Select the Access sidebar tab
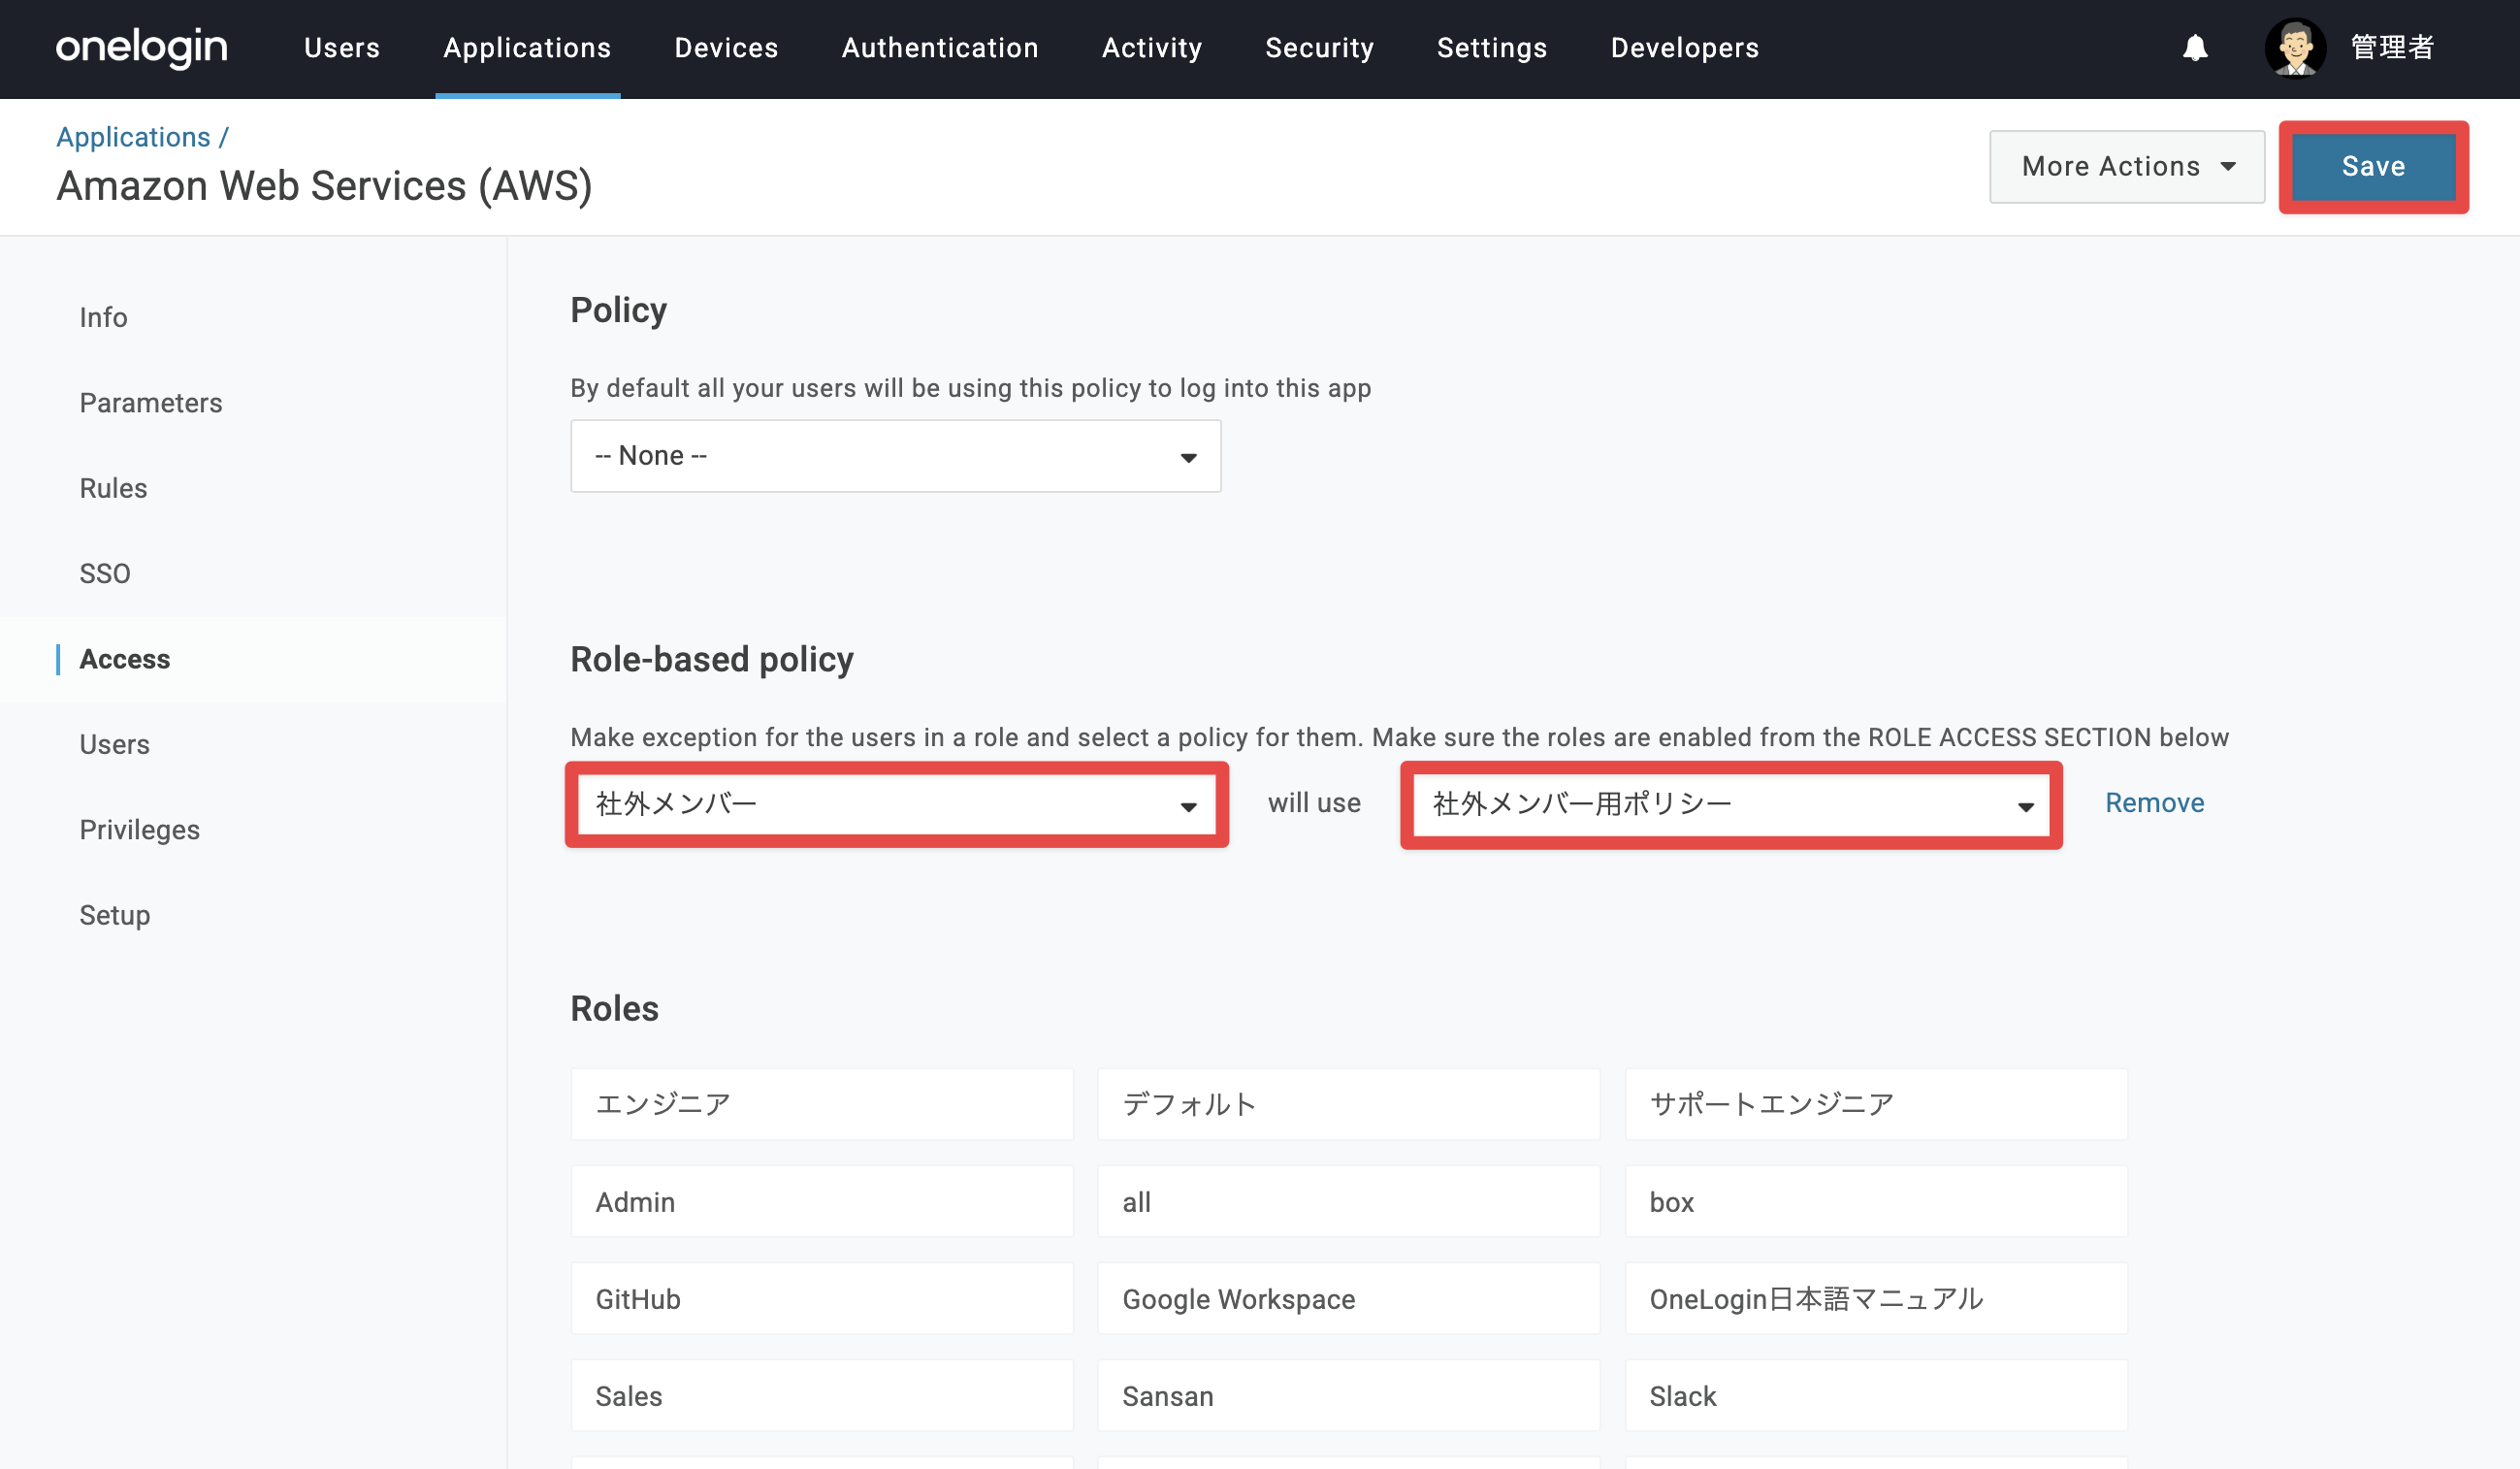The width and height of the screenshot is (2520, 1469). 125,659
